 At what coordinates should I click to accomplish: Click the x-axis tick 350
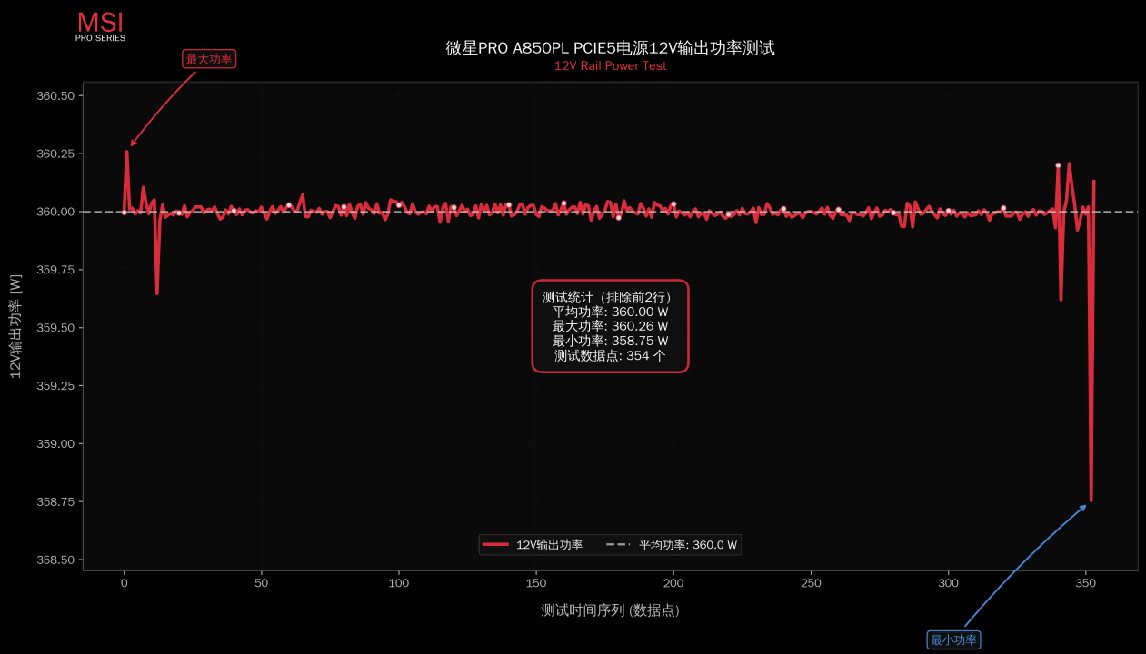1086,584
